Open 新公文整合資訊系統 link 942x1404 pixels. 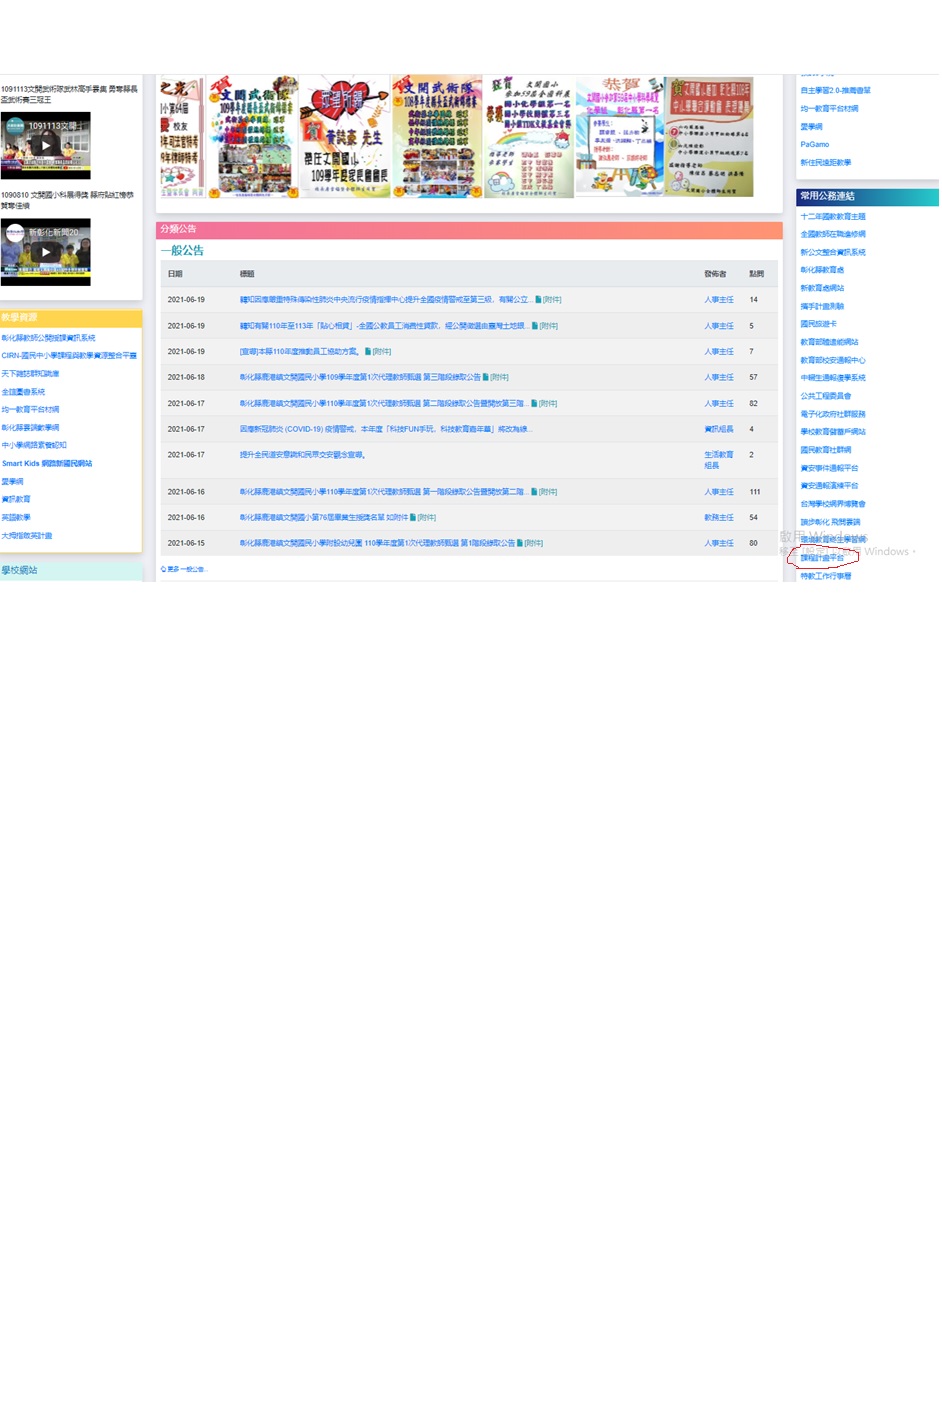pos(833,253)
